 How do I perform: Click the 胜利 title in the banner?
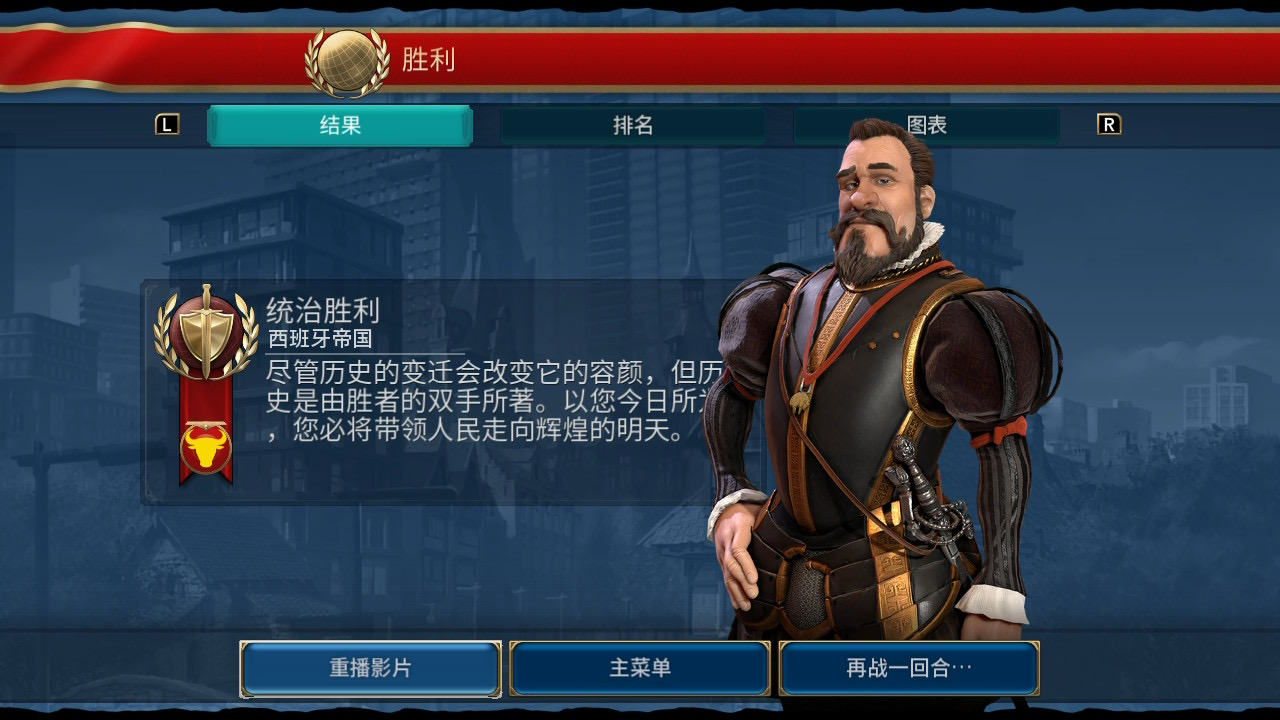(x=428, y=59)
